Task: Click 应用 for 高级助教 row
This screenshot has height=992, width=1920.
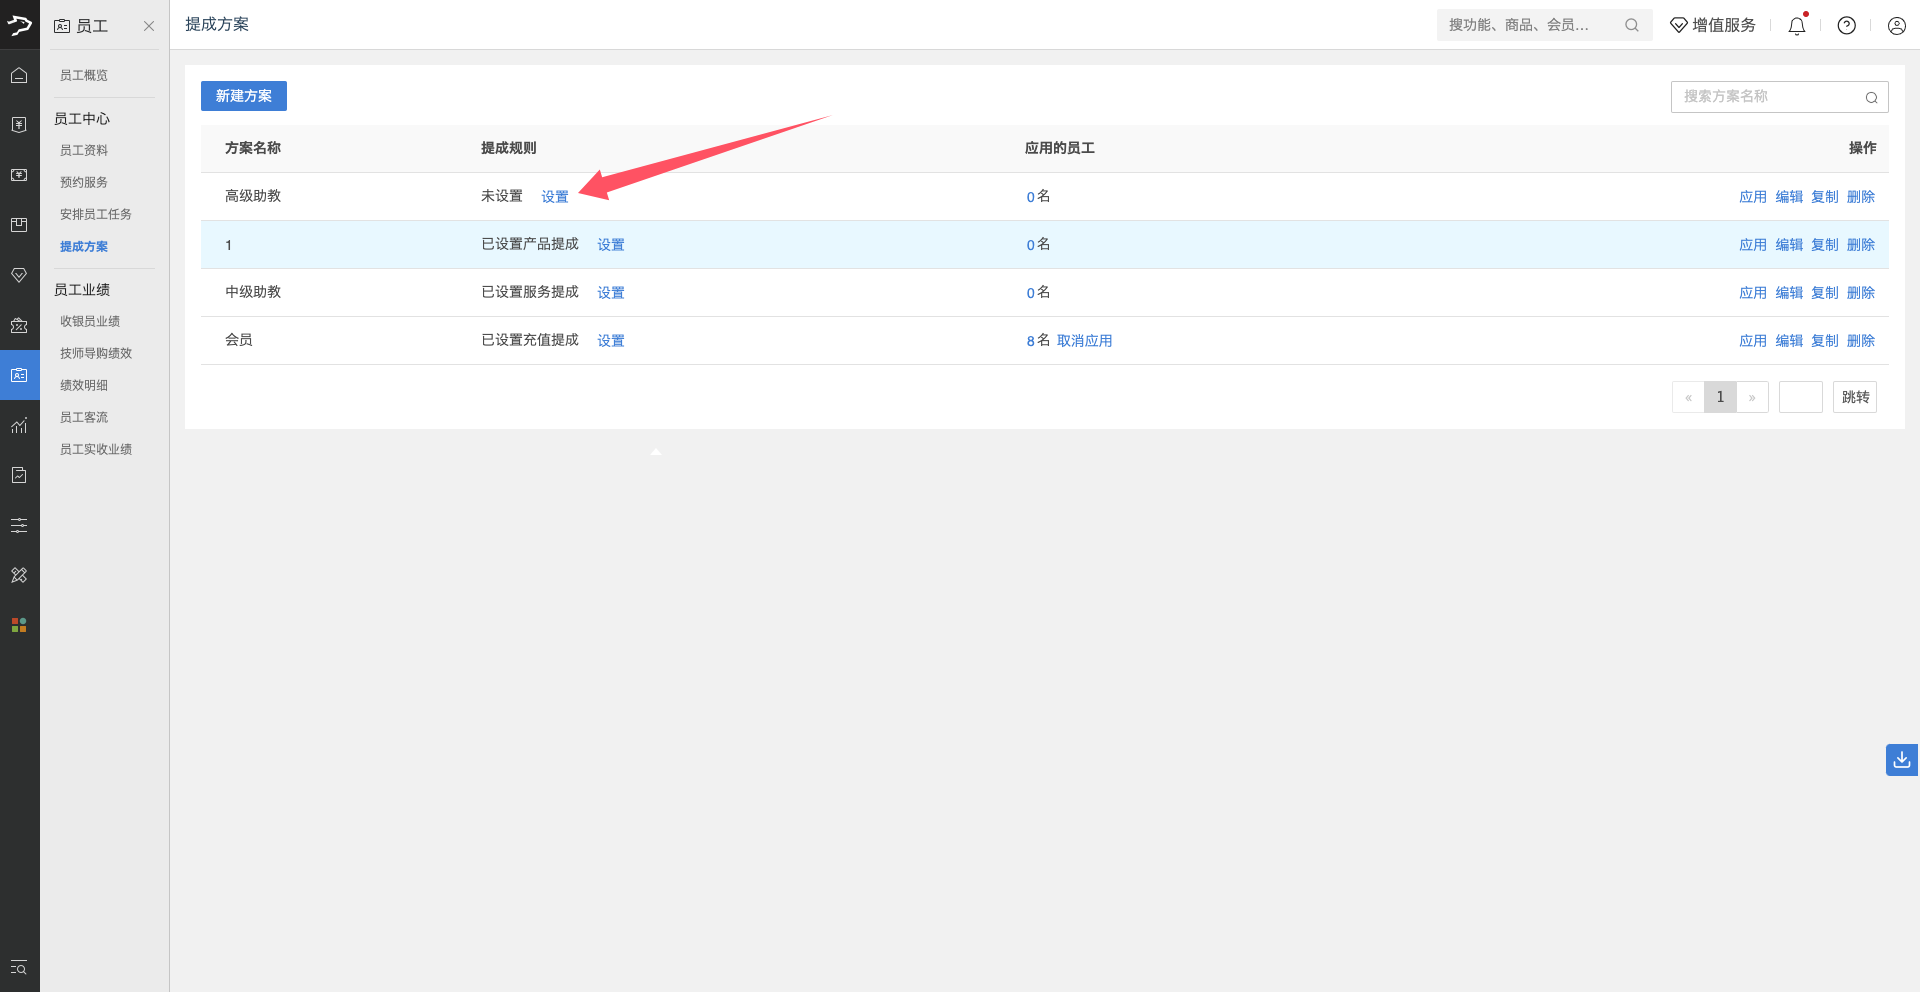Action: click(1753, 197)
